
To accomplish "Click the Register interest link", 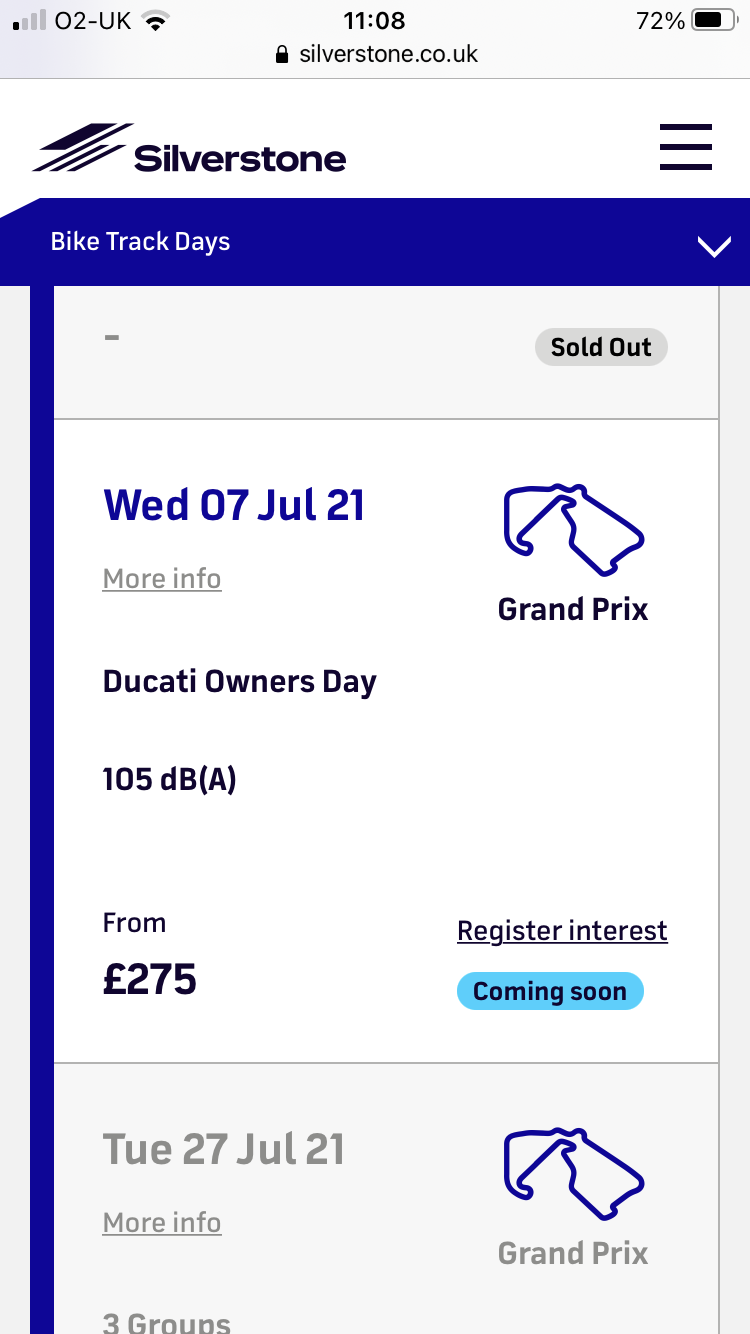I will click(562, 931).
